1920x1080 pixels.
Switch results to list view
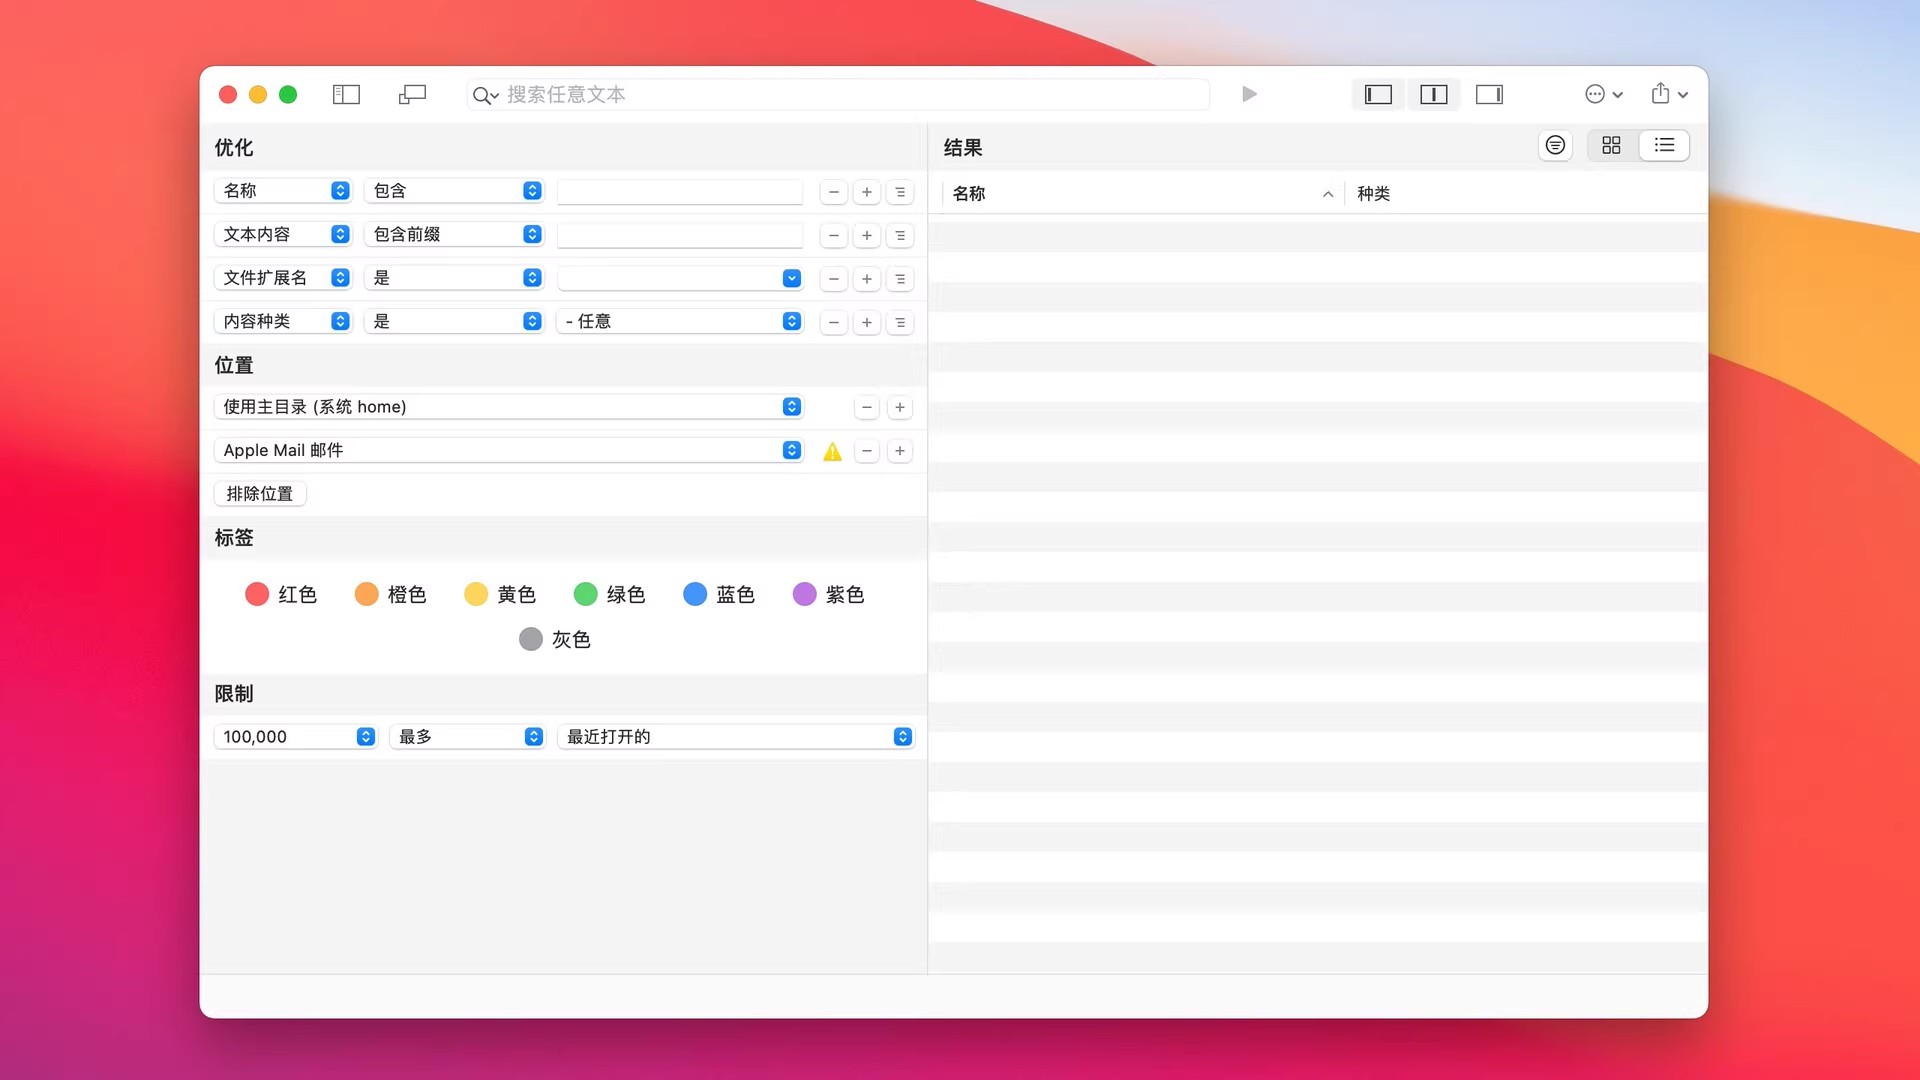click(1664, 146)
